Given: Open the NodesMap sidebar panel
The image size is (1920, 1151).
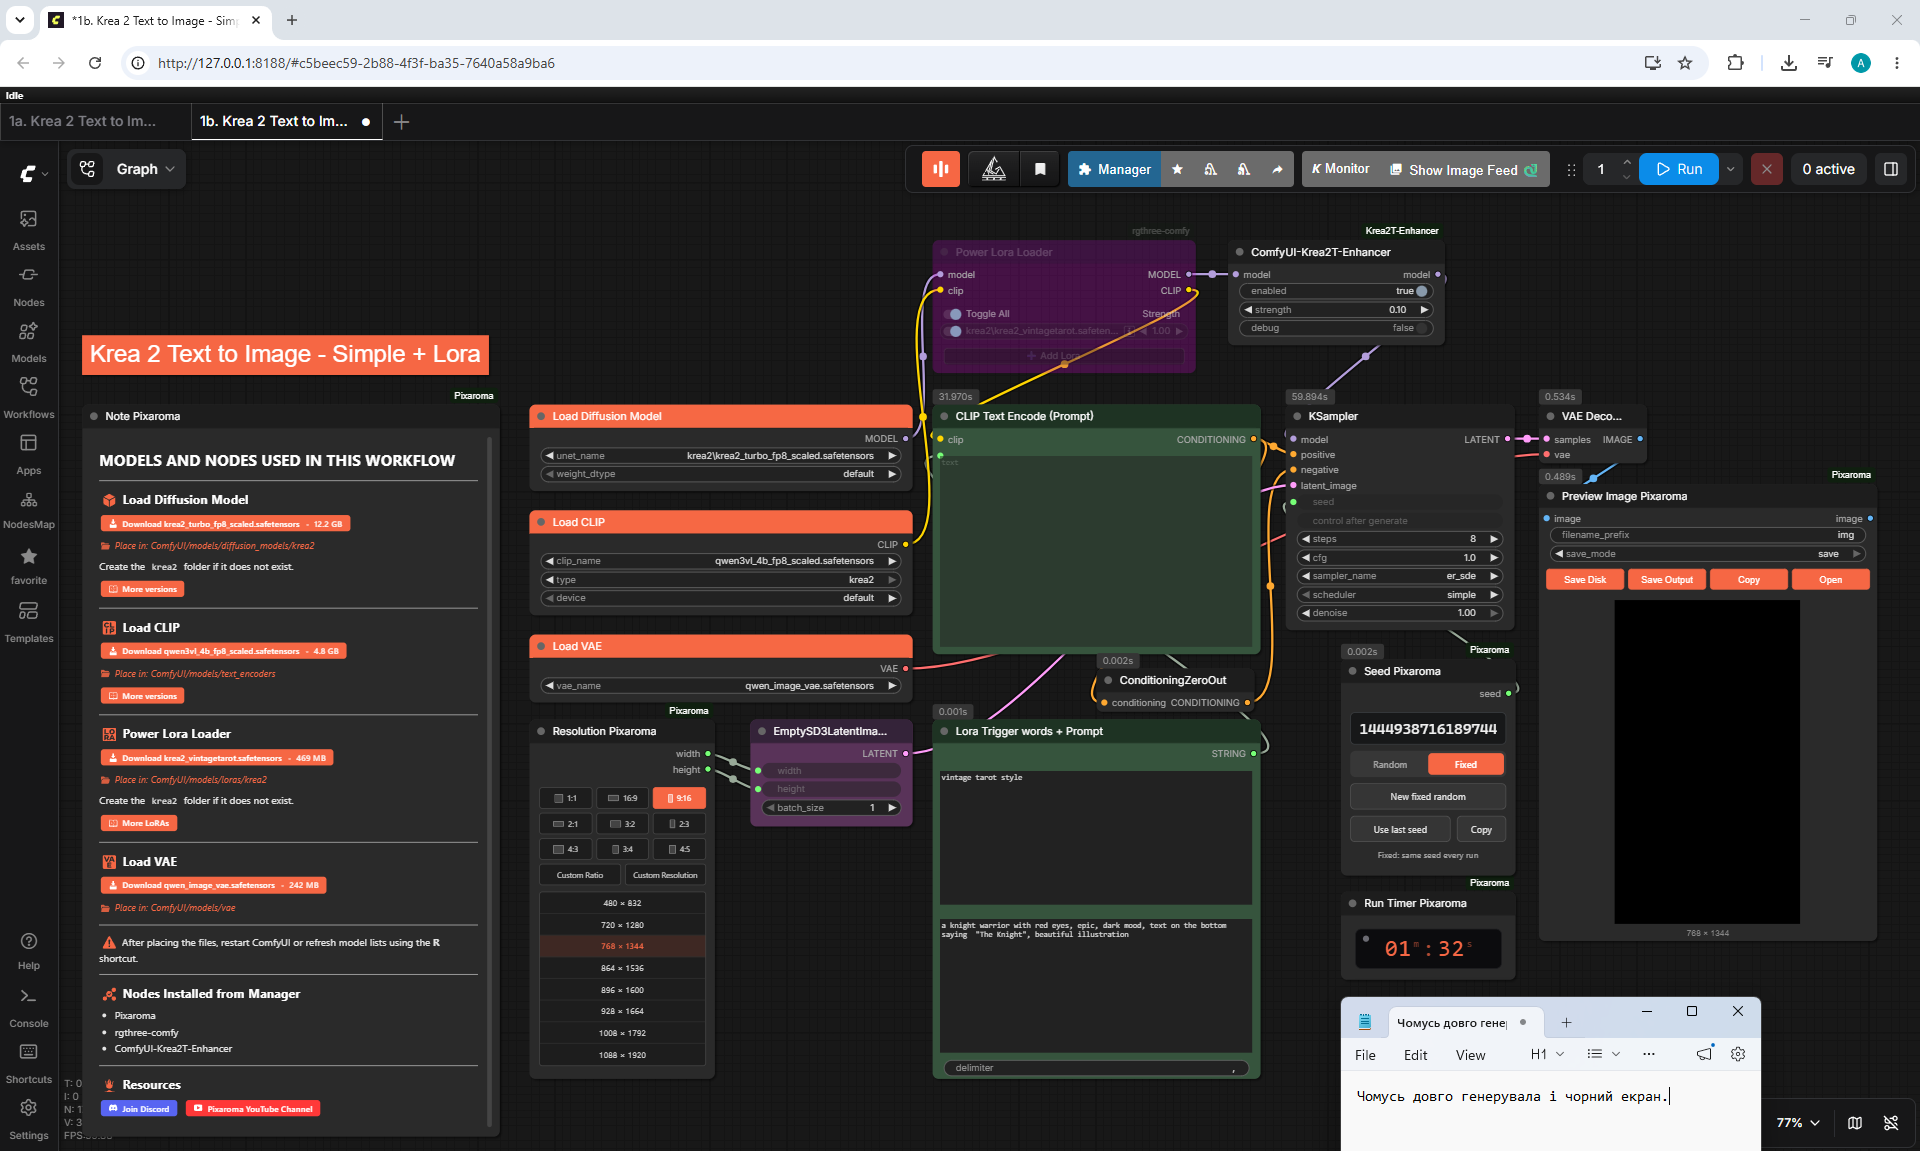Looking at the screenshot, I should 28,509.
